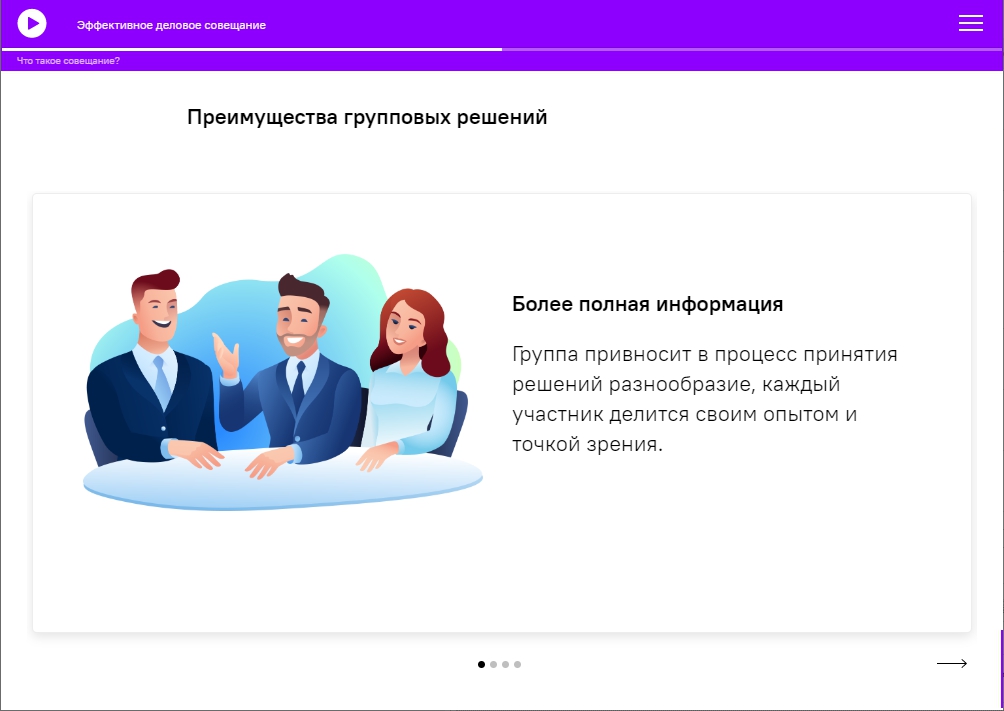Select the first carousel dot
Viewport: 1004px width, 711px height.
pyautogui.click(x=482, y=664)
